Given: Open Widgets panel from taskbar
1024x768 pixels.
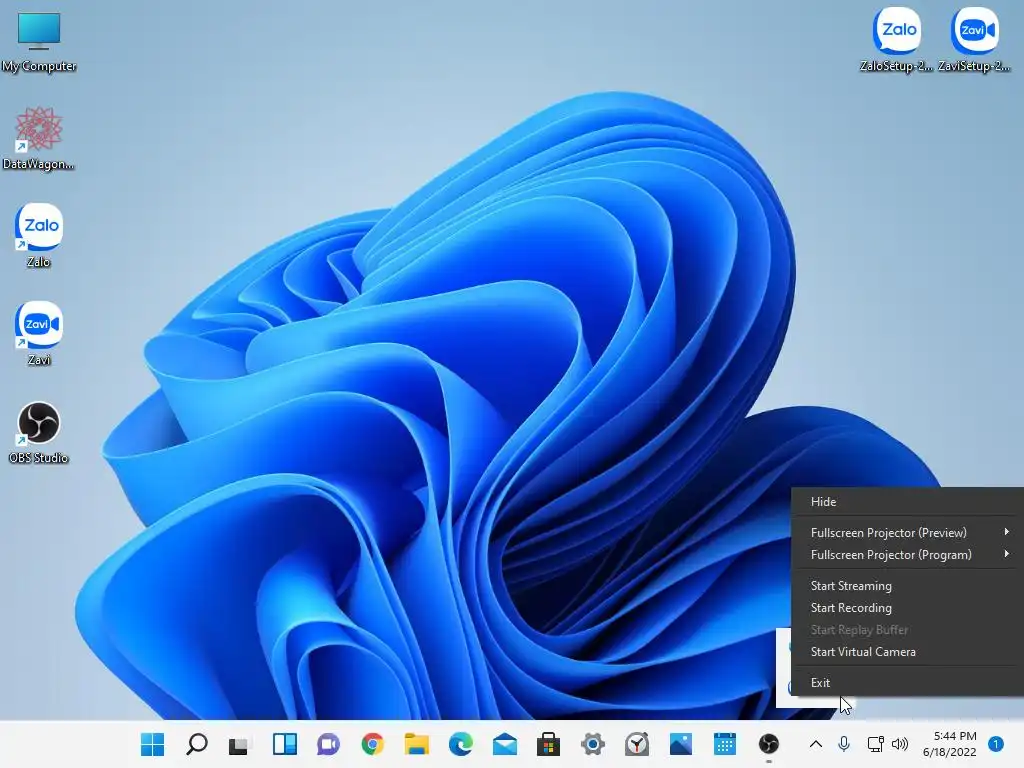Looking at the screenshot, I should click(285, 744).
